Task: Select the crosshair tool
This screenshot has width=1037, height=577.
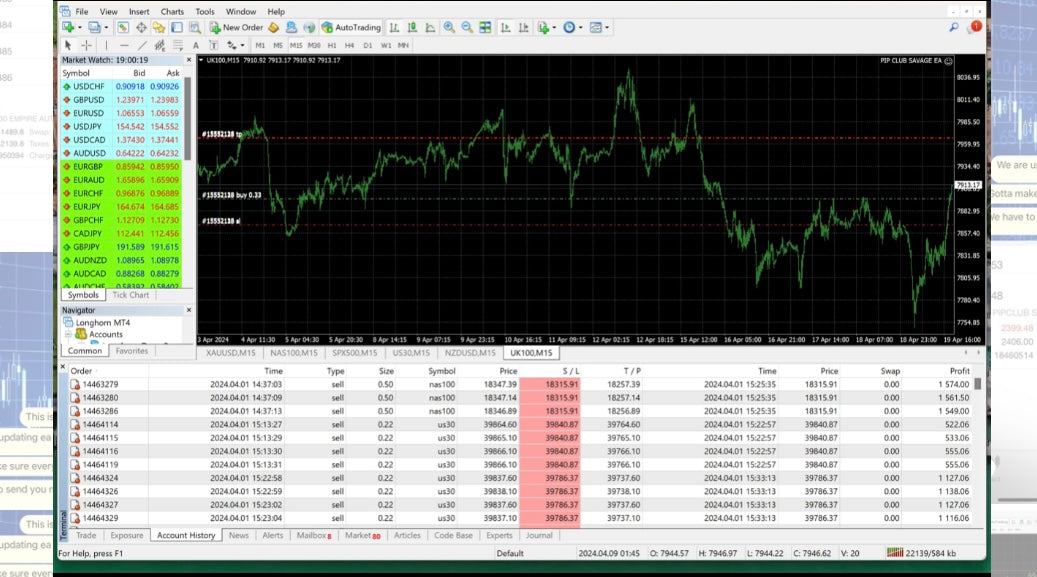Action: pos(87,45)
